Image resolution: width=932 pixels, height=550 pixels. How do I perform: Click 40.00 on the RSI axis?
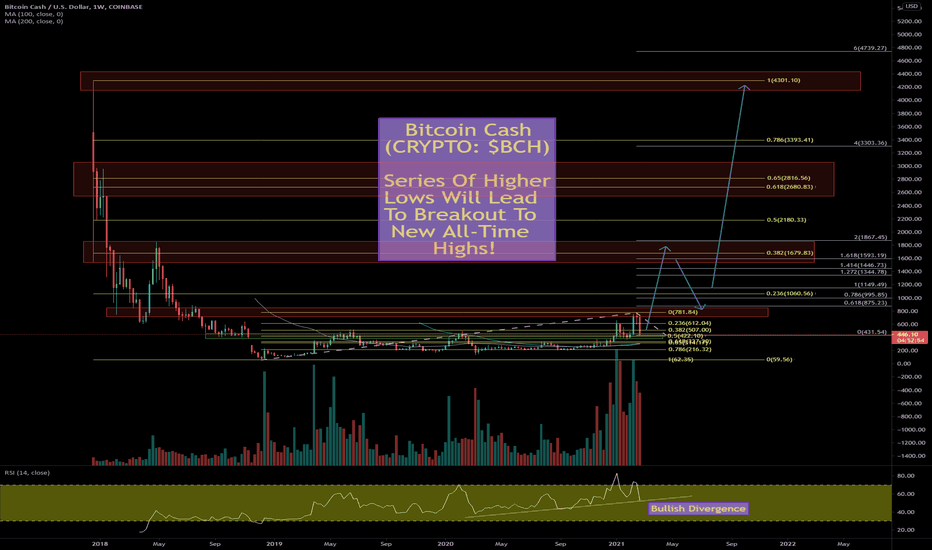(905, 511)
